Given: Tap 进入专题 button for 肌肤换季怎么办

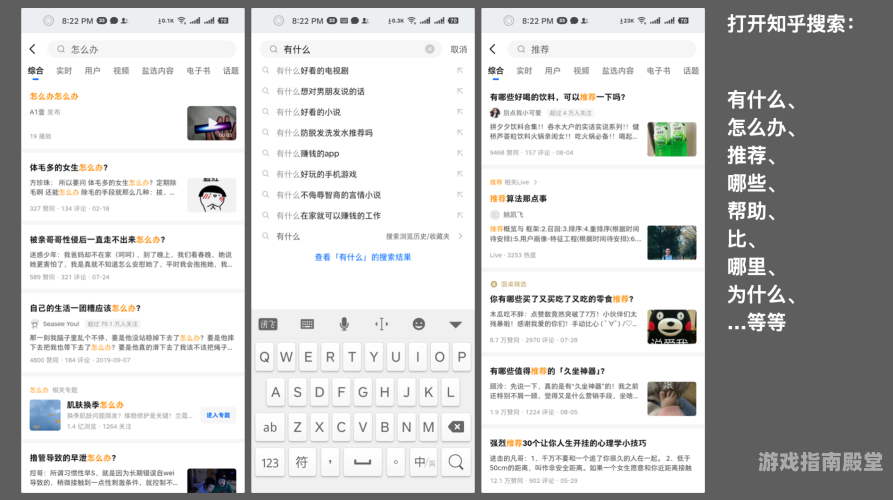Looking at the screenshot, I should (x=218, y=415).
